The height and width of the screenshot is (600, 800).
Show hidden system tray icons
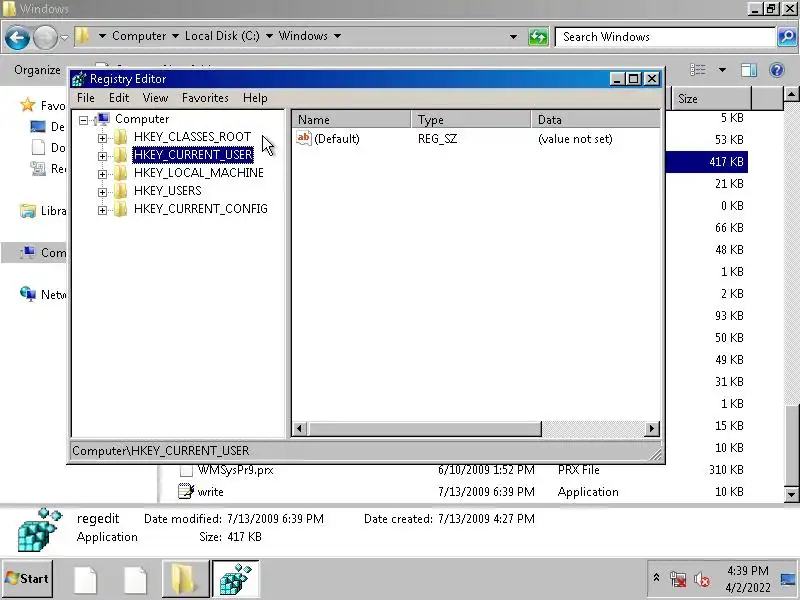[656, 578]
